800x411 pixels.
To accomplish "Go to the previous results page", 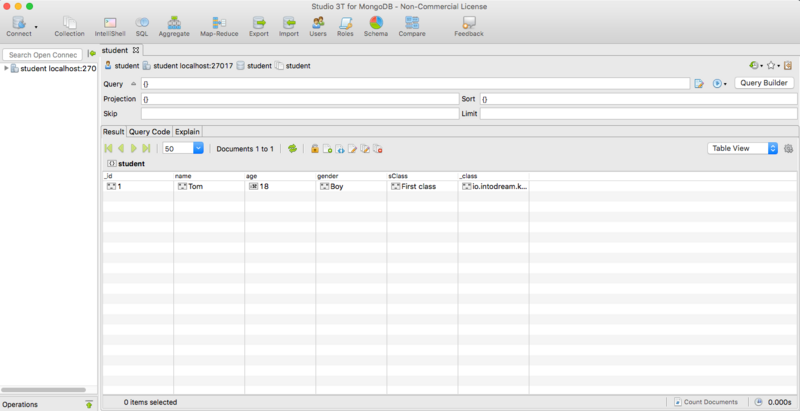I will click(x=121, y=148).
